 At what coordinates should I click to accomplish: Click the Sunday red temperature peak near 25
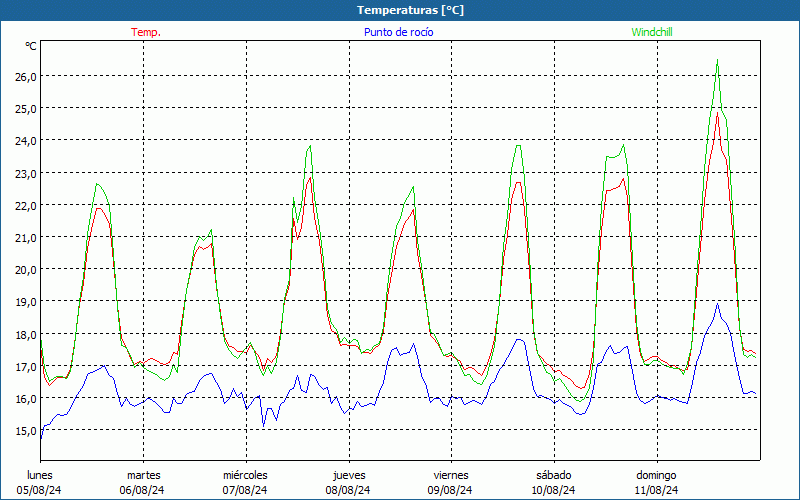pyautogui.click(x=718, y=113)
